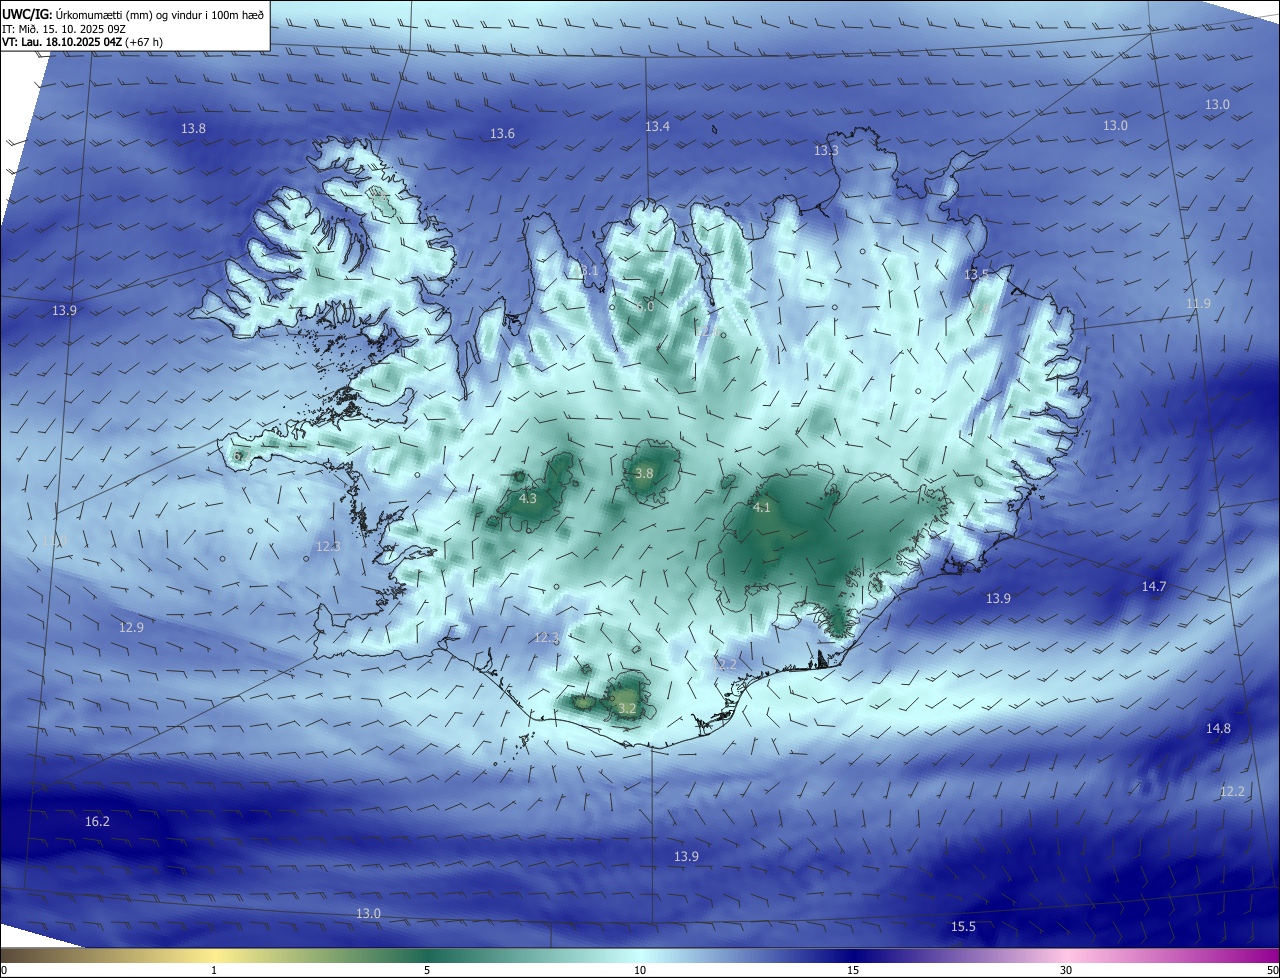This screenshot has width=1280, height=978.
Task: Pick the 13.5 value over northeast Iceland
Action: pos(976,274)
